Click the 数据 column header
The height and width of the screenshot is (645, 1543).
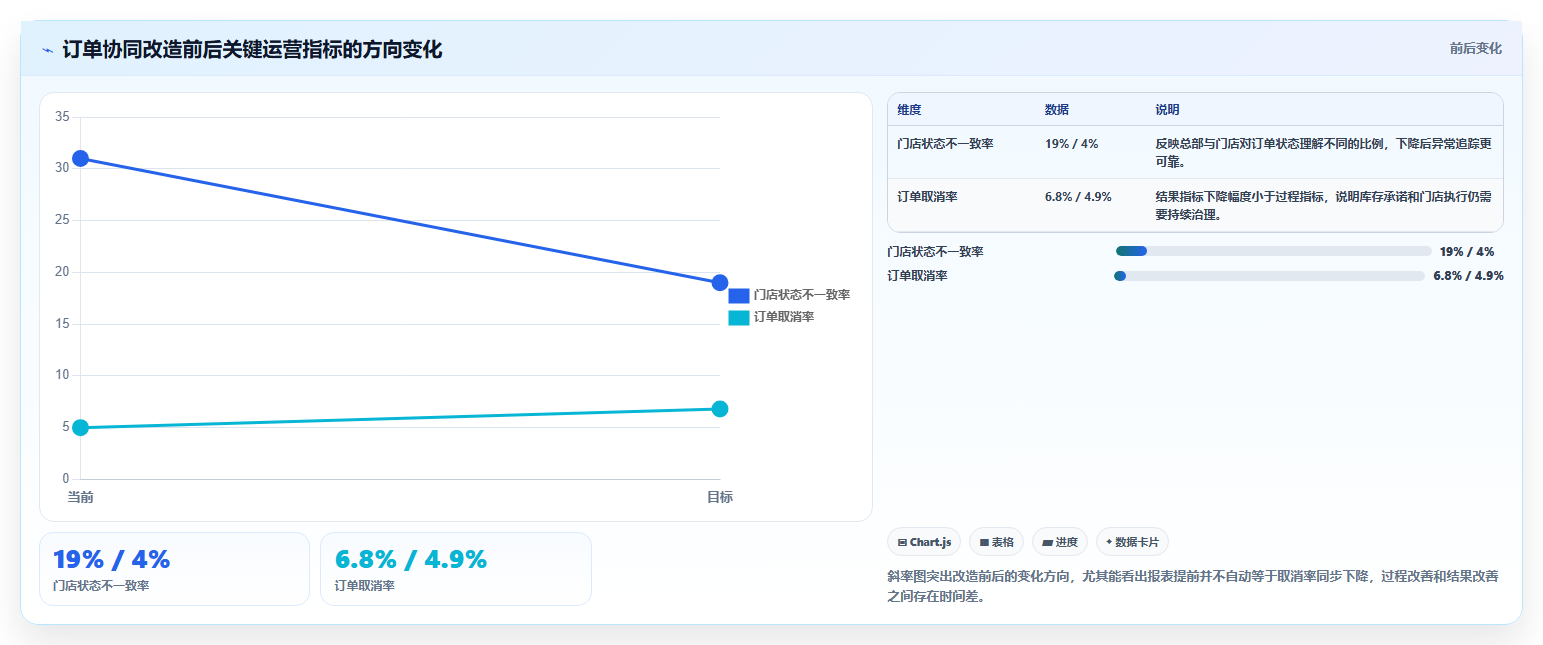(x=1057, y=109)
